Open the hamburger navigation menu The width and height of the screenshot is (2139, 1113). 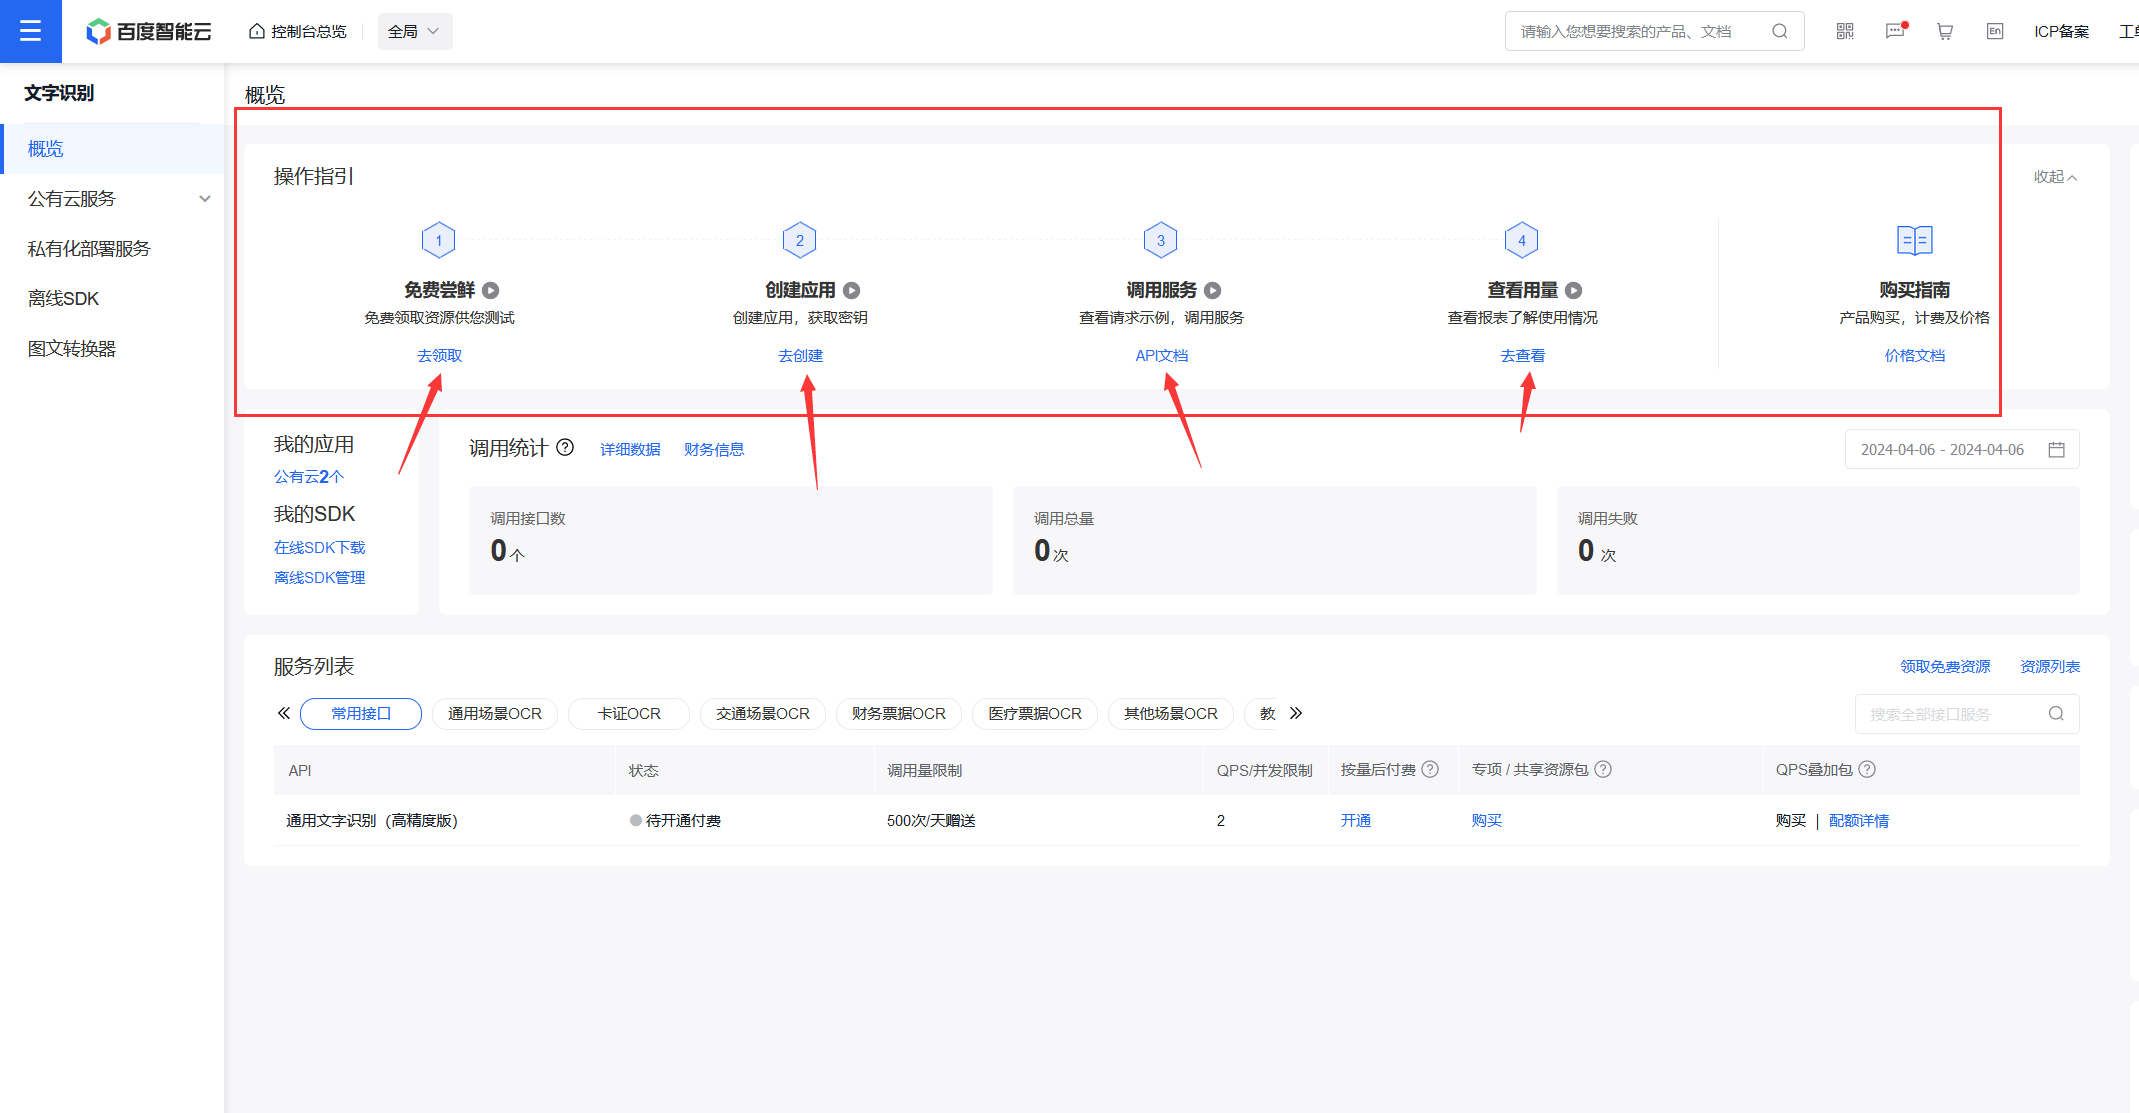(30, 31)
